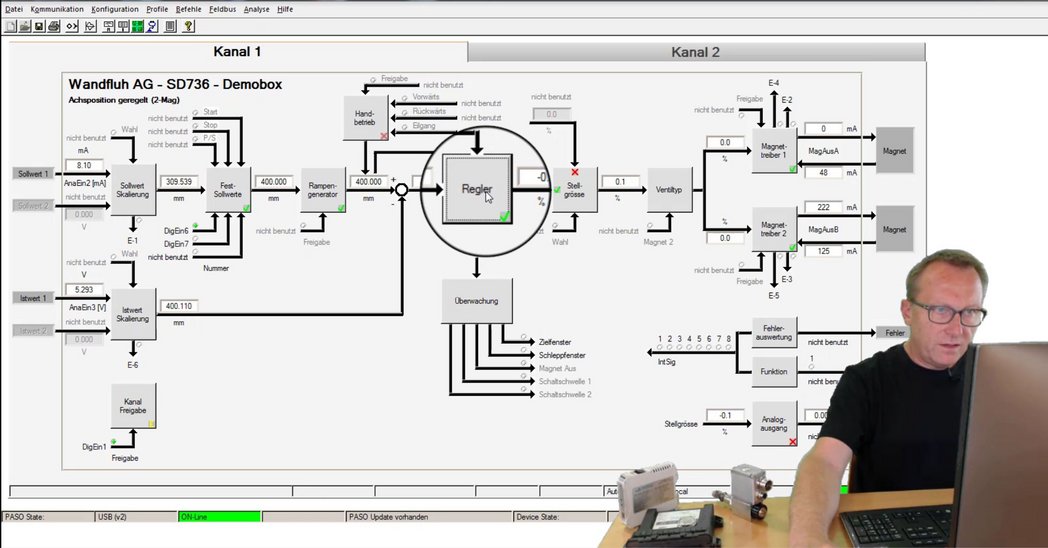Open the Regler controller block

coord(477,189)
